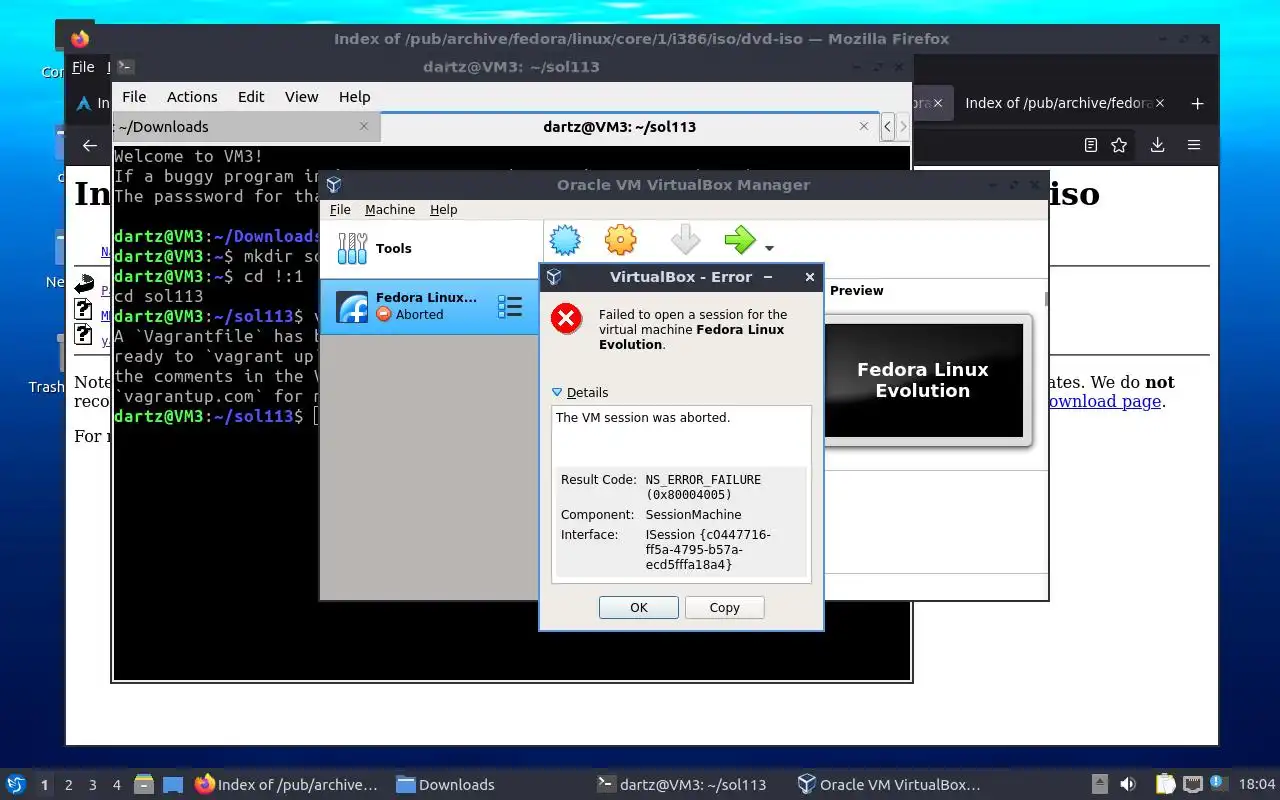Image resolution: width=1280 pixels, height=800 pixels.
Task: Click the New machine icon in VirtualBox toolbar
Action: pos(565,240)
